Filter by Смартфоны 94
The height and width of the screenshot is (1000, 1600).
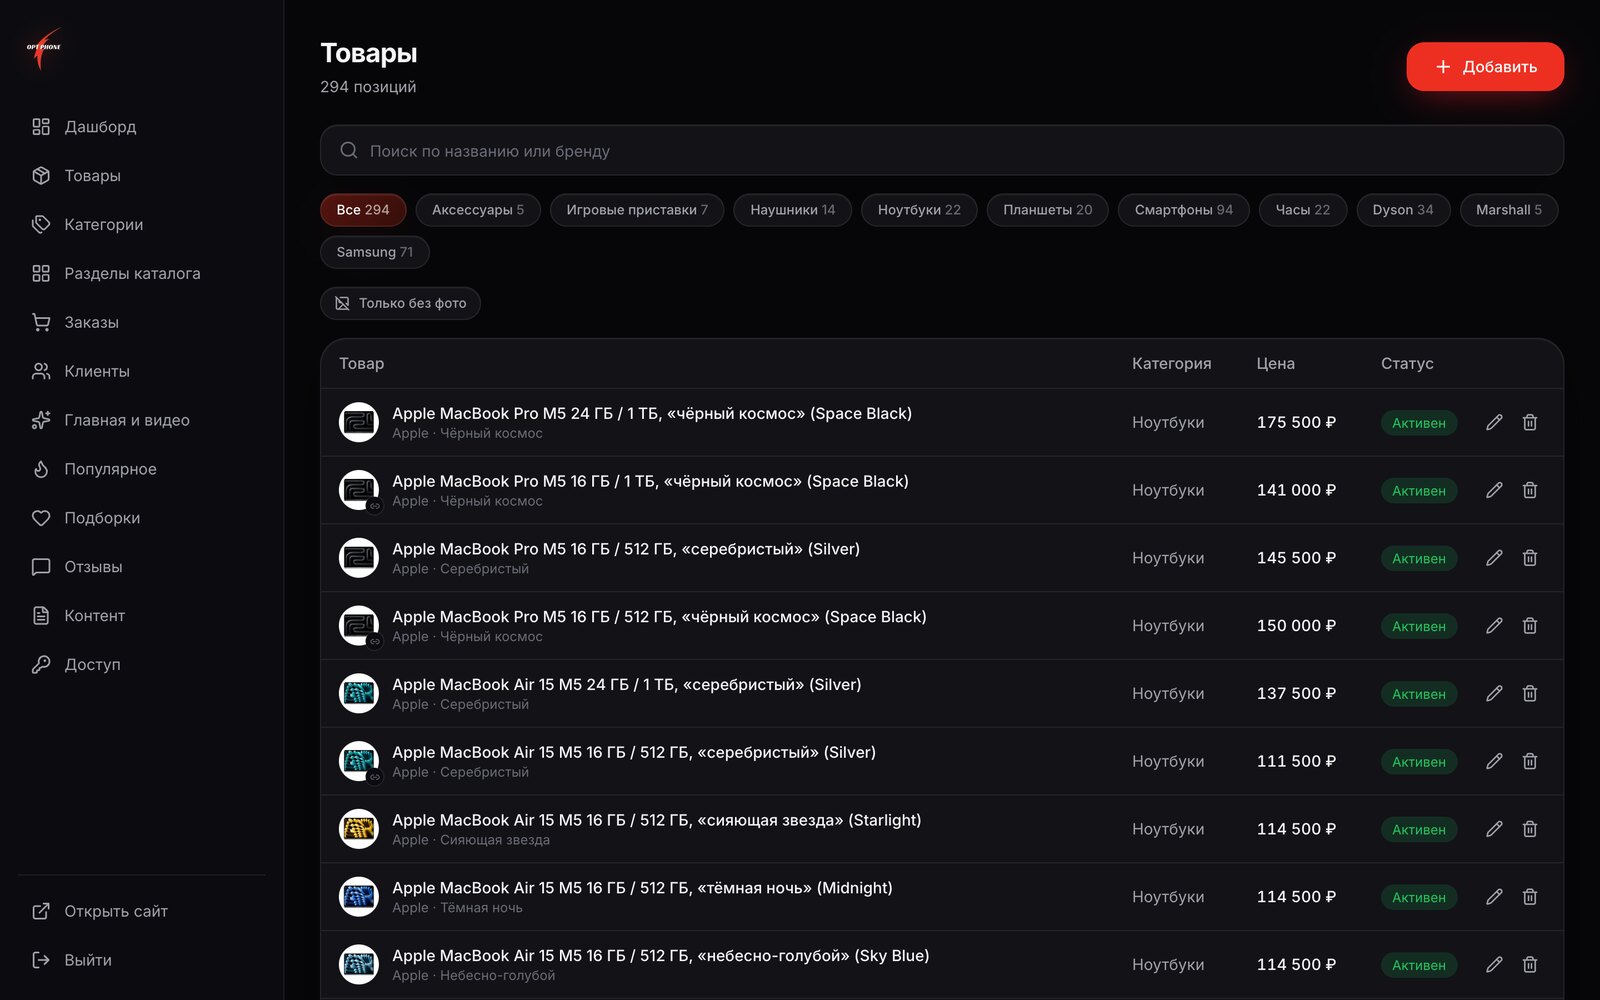click(1184, 210)
